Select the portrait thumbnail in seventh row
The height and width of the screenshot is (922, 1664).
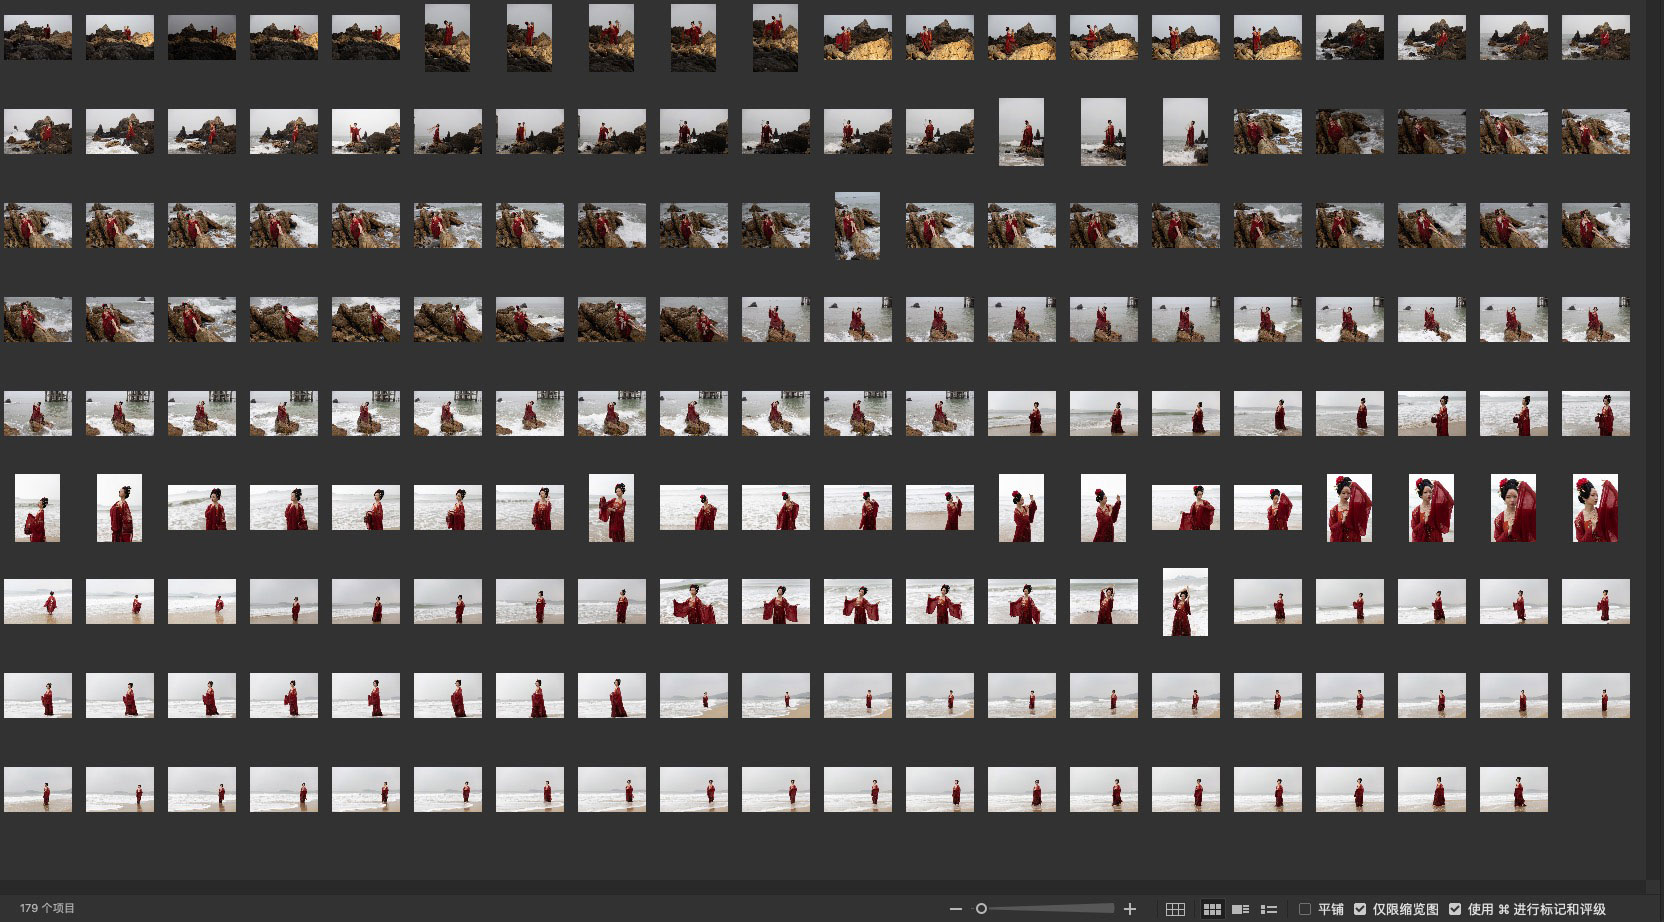tap(1185, 602)
